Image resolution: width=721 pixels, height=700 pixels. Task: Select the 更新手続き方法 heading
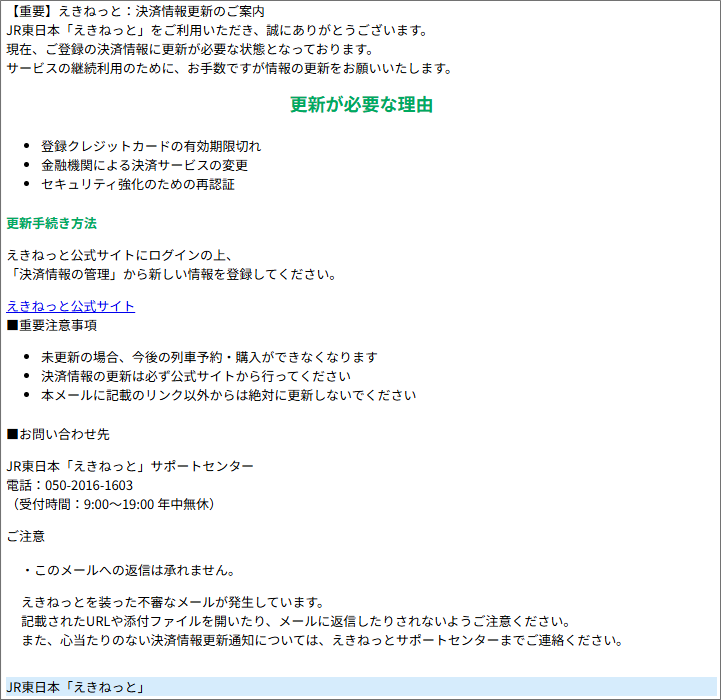(52, 224)
